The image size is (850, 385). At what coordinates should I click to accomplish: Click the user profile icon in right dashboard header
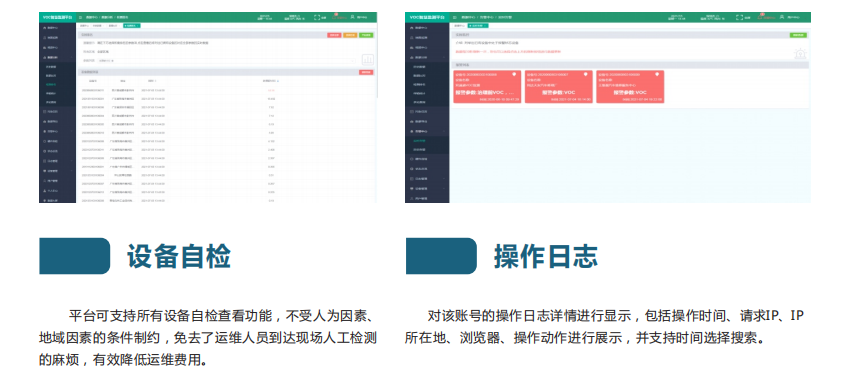tap(781, 17)
